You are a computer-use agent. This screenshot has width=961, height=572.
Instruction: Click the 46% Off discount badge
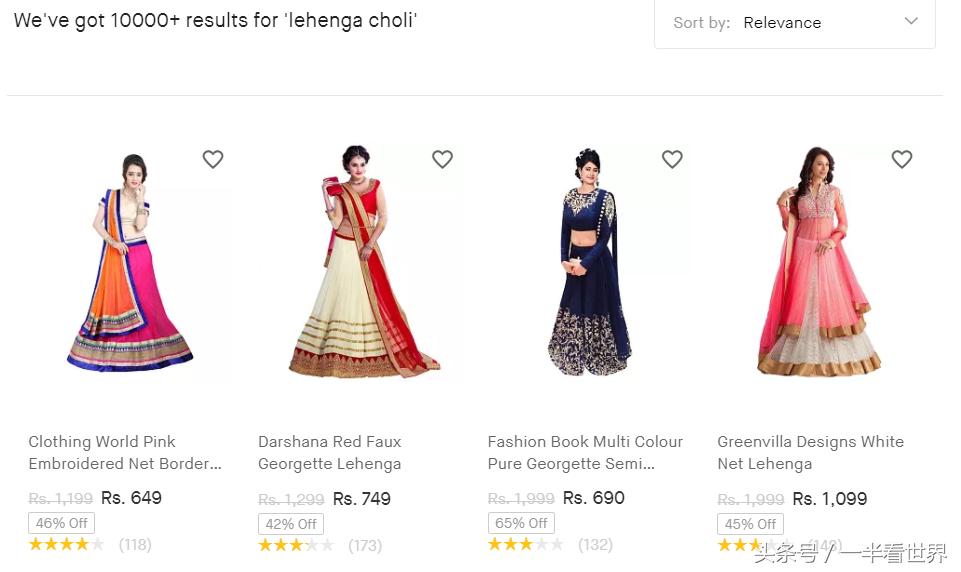62,523
